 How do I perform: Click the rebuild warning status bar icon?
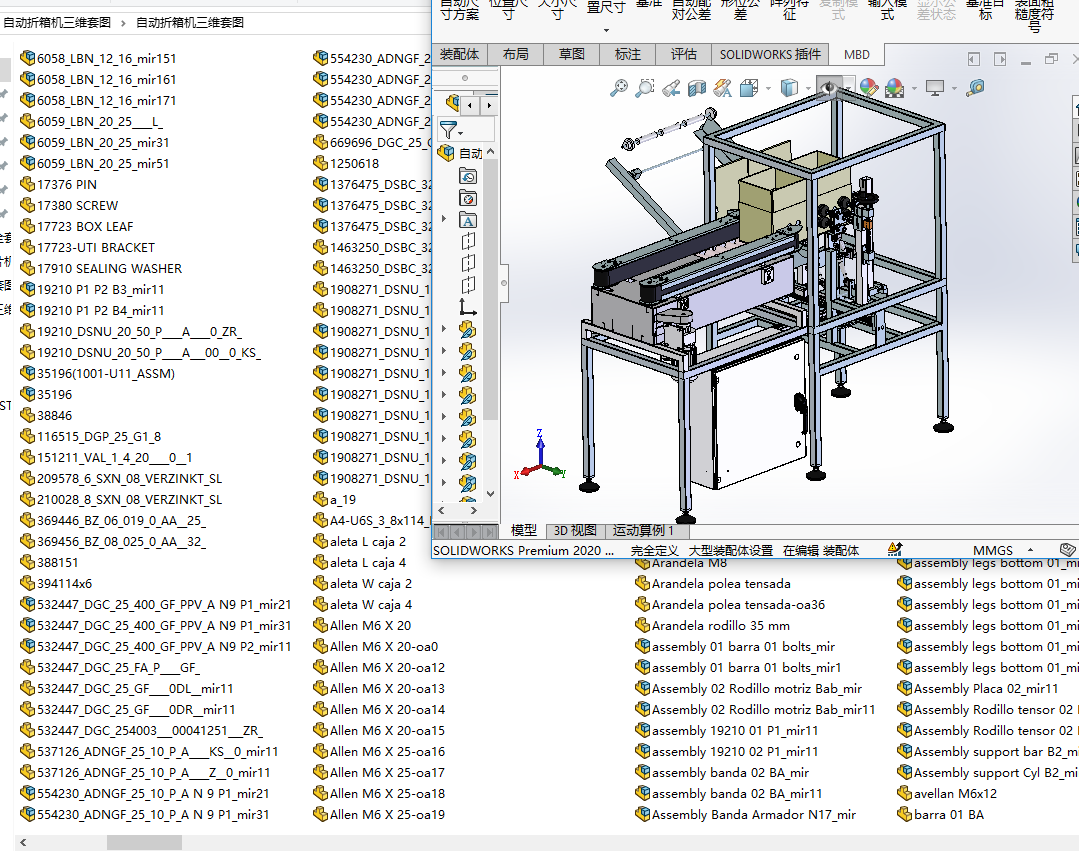pos(895,549)
